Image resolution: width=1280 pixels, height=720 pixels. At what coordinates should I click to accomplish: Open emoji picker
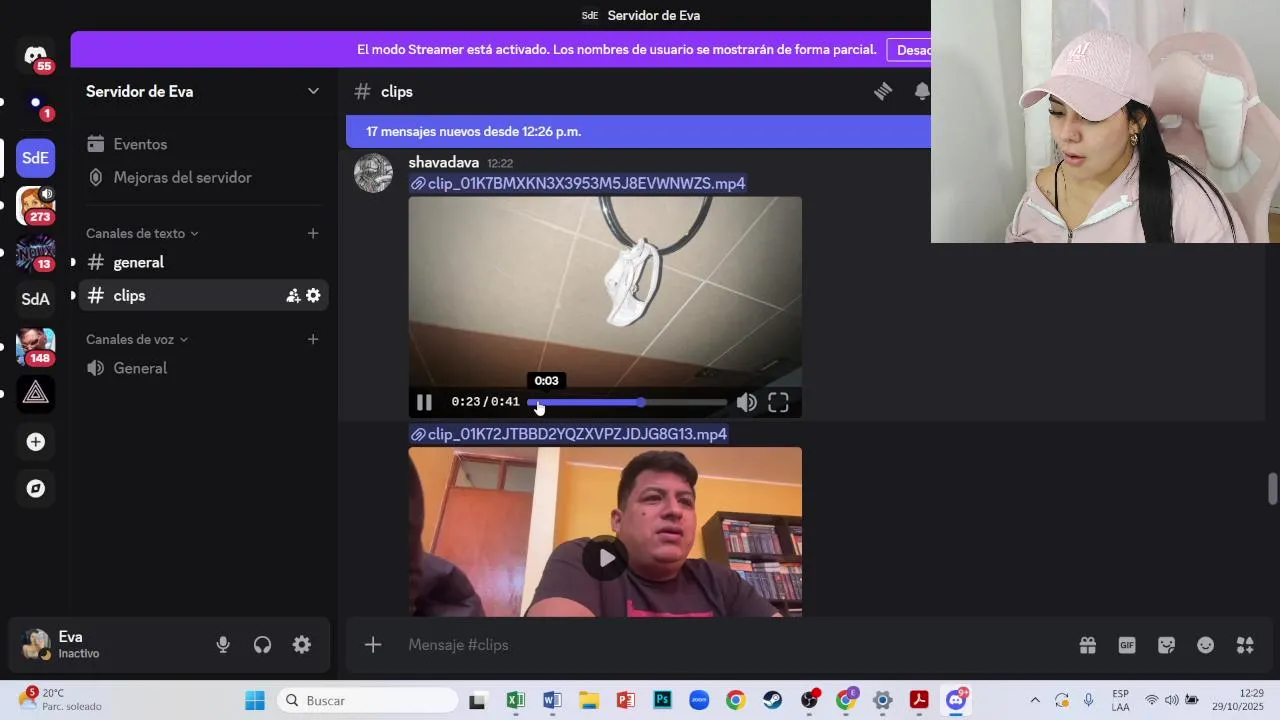pos(1206,645)
